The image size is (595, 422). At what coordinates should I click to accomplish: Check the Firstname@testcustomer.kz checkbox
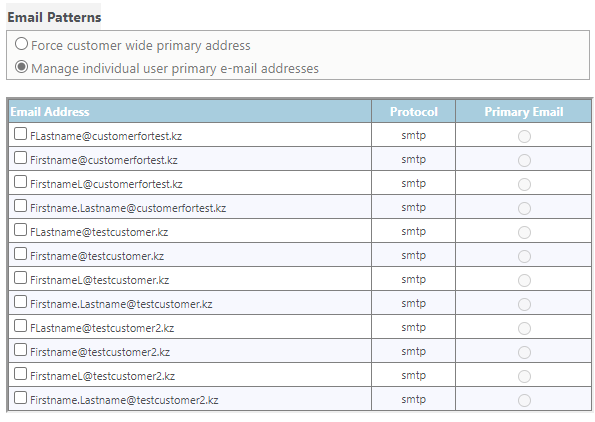(20, 254)
